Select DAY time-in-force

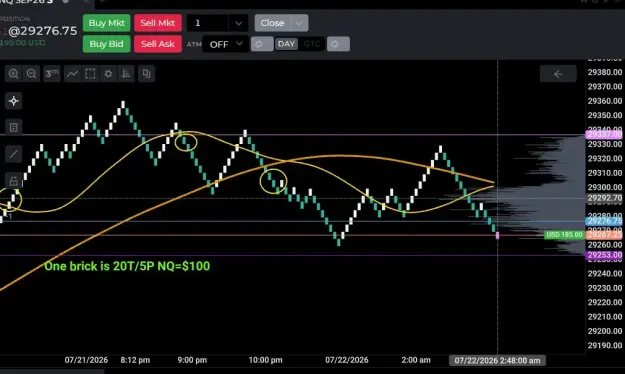[286, 44]
